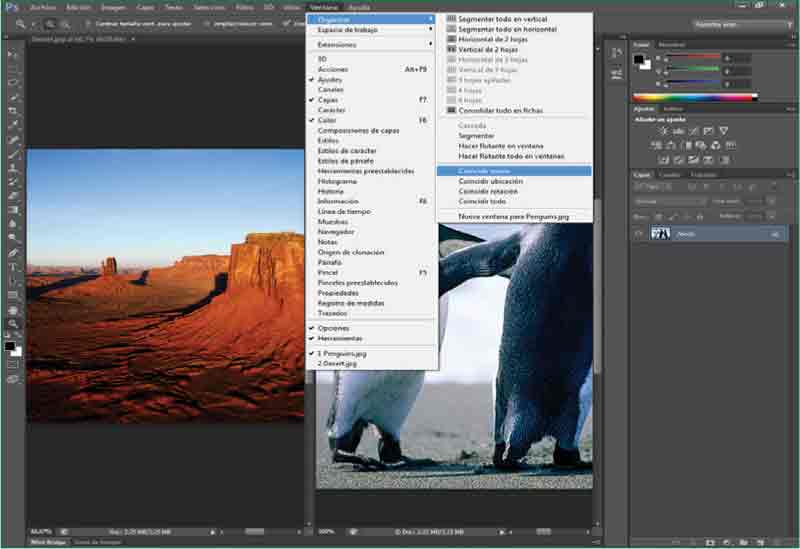The width and height of the screenshot is (800, 549).
Task: Switch to the Mini Bridge tab
Action: (x=47, y=542)
